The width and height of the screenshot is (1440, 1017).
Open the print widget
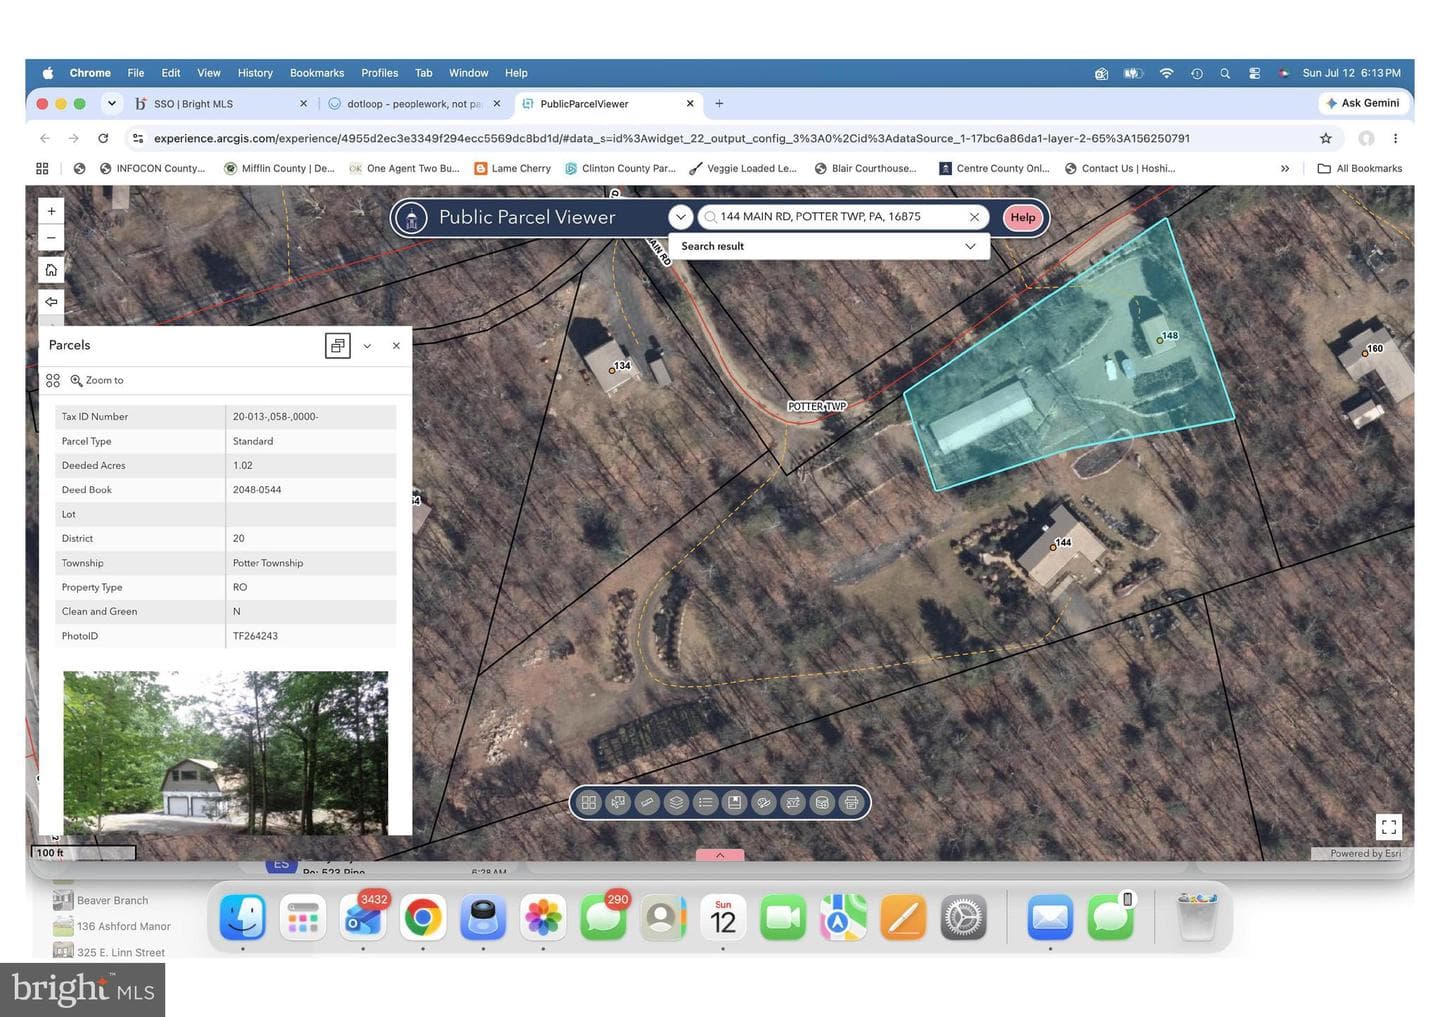[x=851, y=802]
